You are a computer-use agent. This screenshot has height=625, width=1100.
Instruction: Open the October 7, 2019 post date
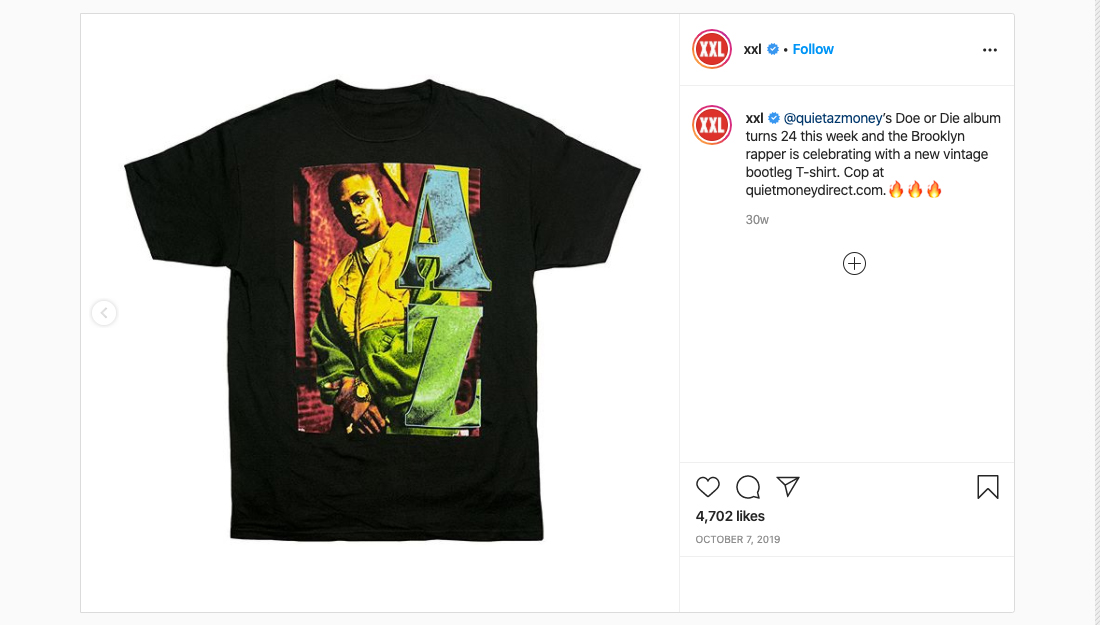tap(737, 539)
